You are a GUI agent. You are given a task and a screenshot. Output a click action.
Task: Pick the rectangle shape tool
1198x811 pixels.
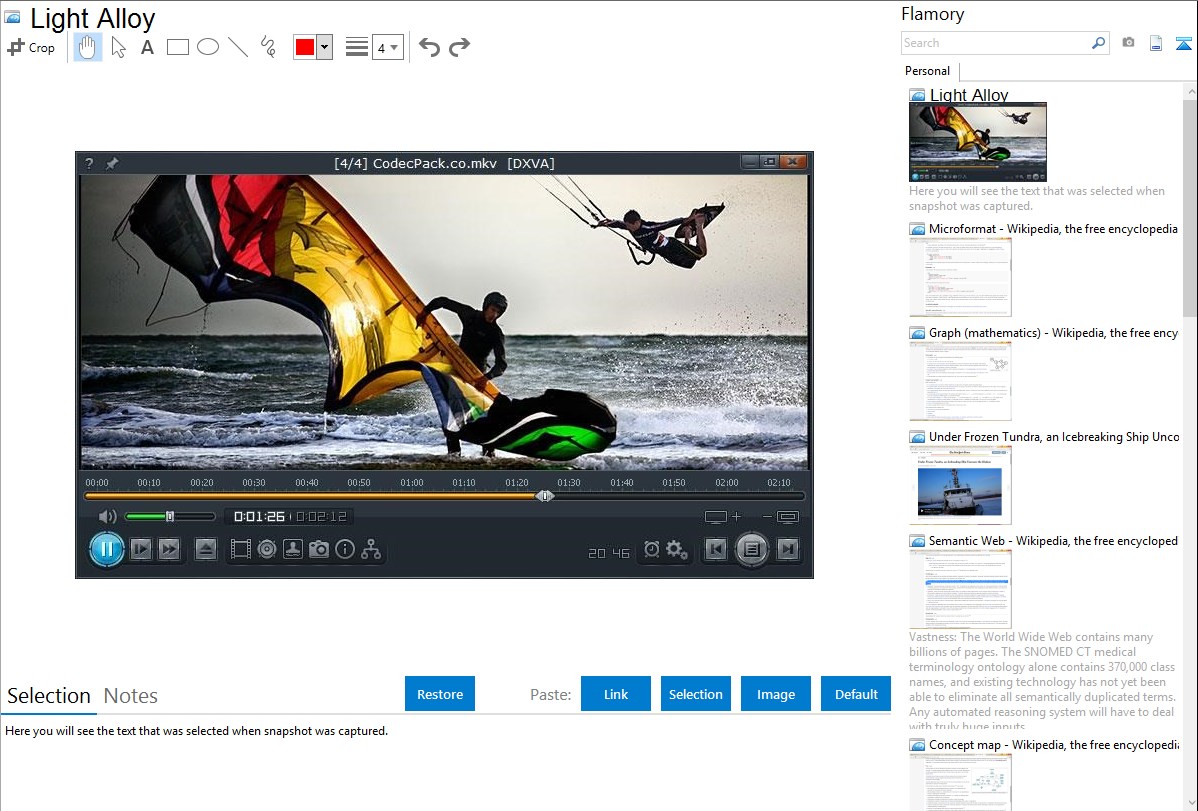178,47
